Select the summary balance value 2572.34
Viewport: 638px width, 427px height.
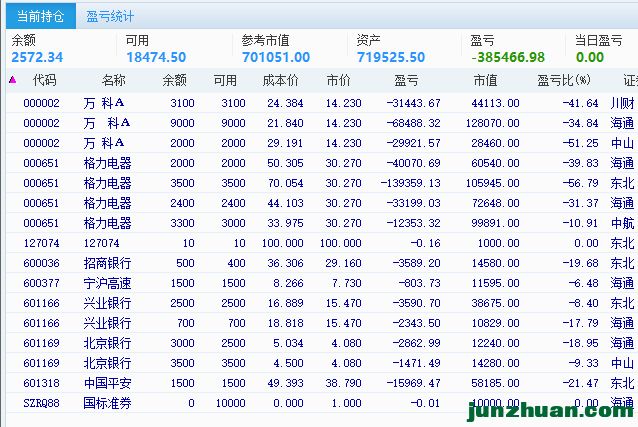click(37, 57)
